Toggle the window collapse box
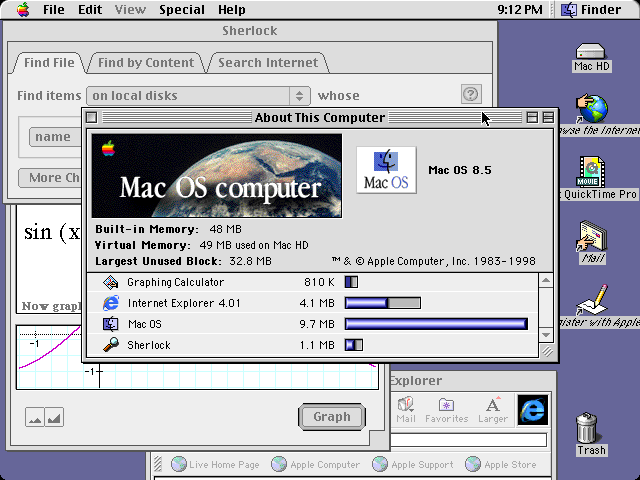 click(x=548, y=118)
